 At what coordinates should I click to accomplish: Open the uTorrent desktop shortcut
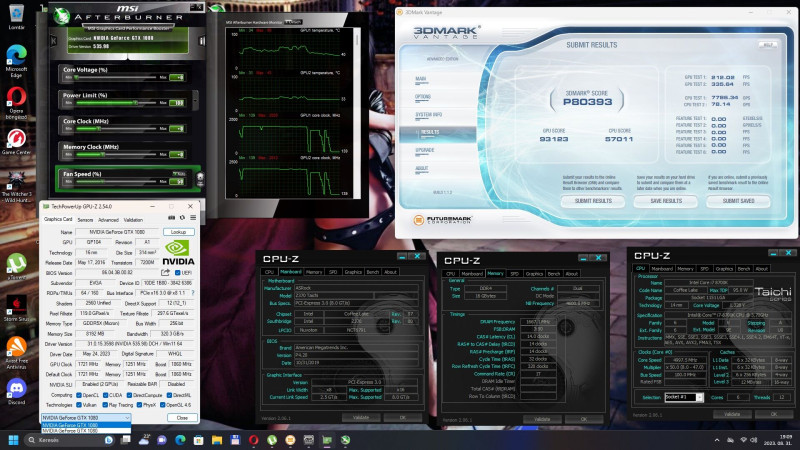16,267
